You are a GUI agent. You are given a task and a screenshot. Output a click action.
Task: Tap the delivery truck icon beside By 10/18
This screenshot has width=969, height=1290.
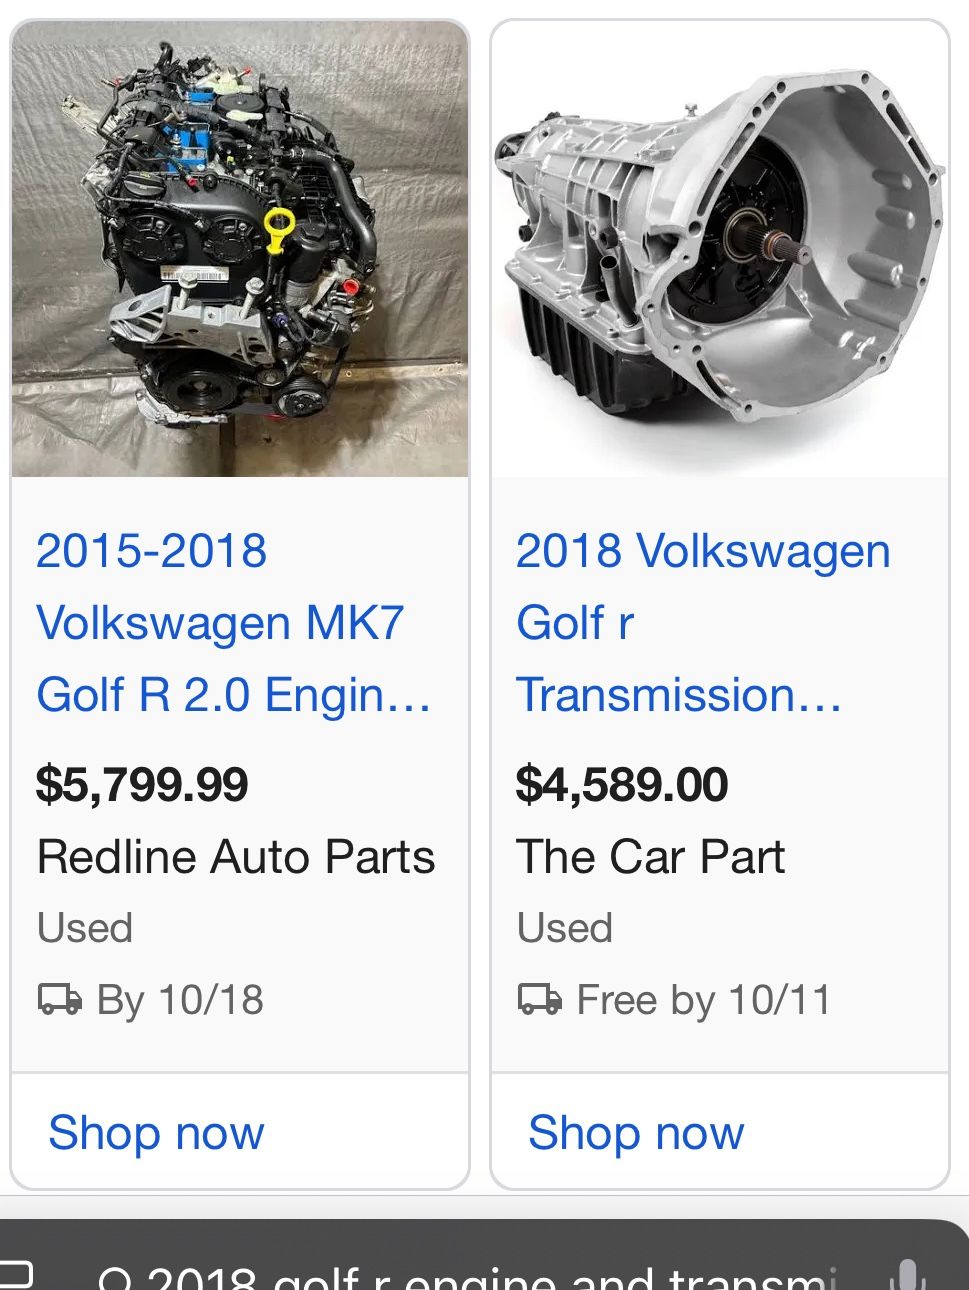[x=60, y=999]
